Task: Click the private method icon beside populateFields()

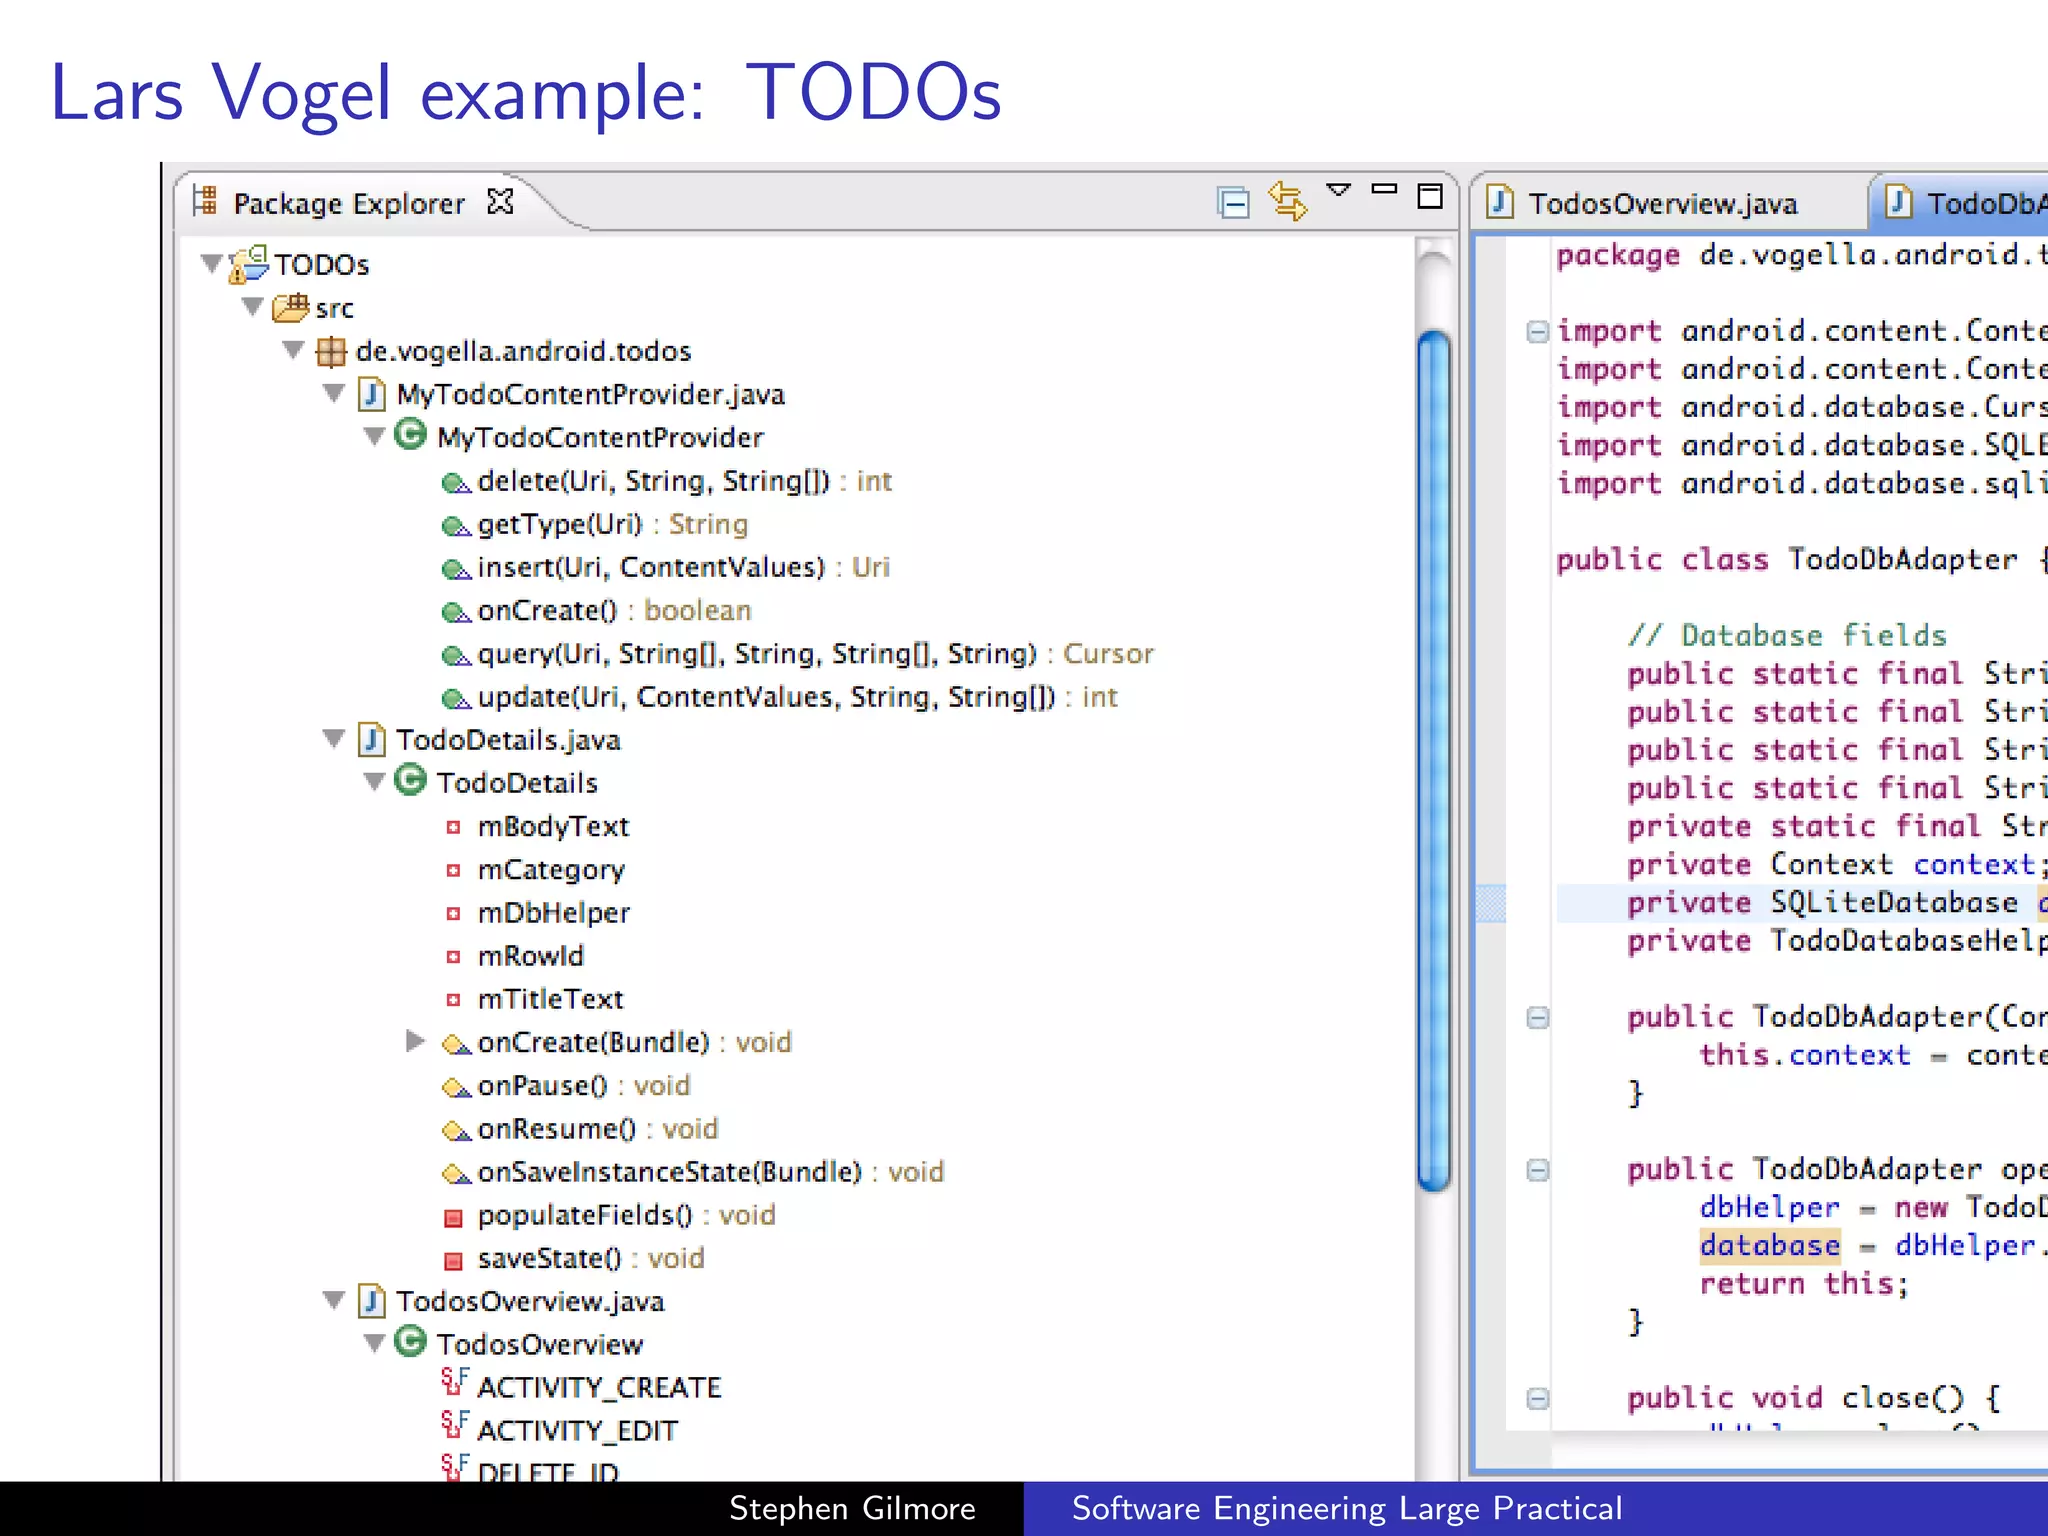Action: 454,1217
